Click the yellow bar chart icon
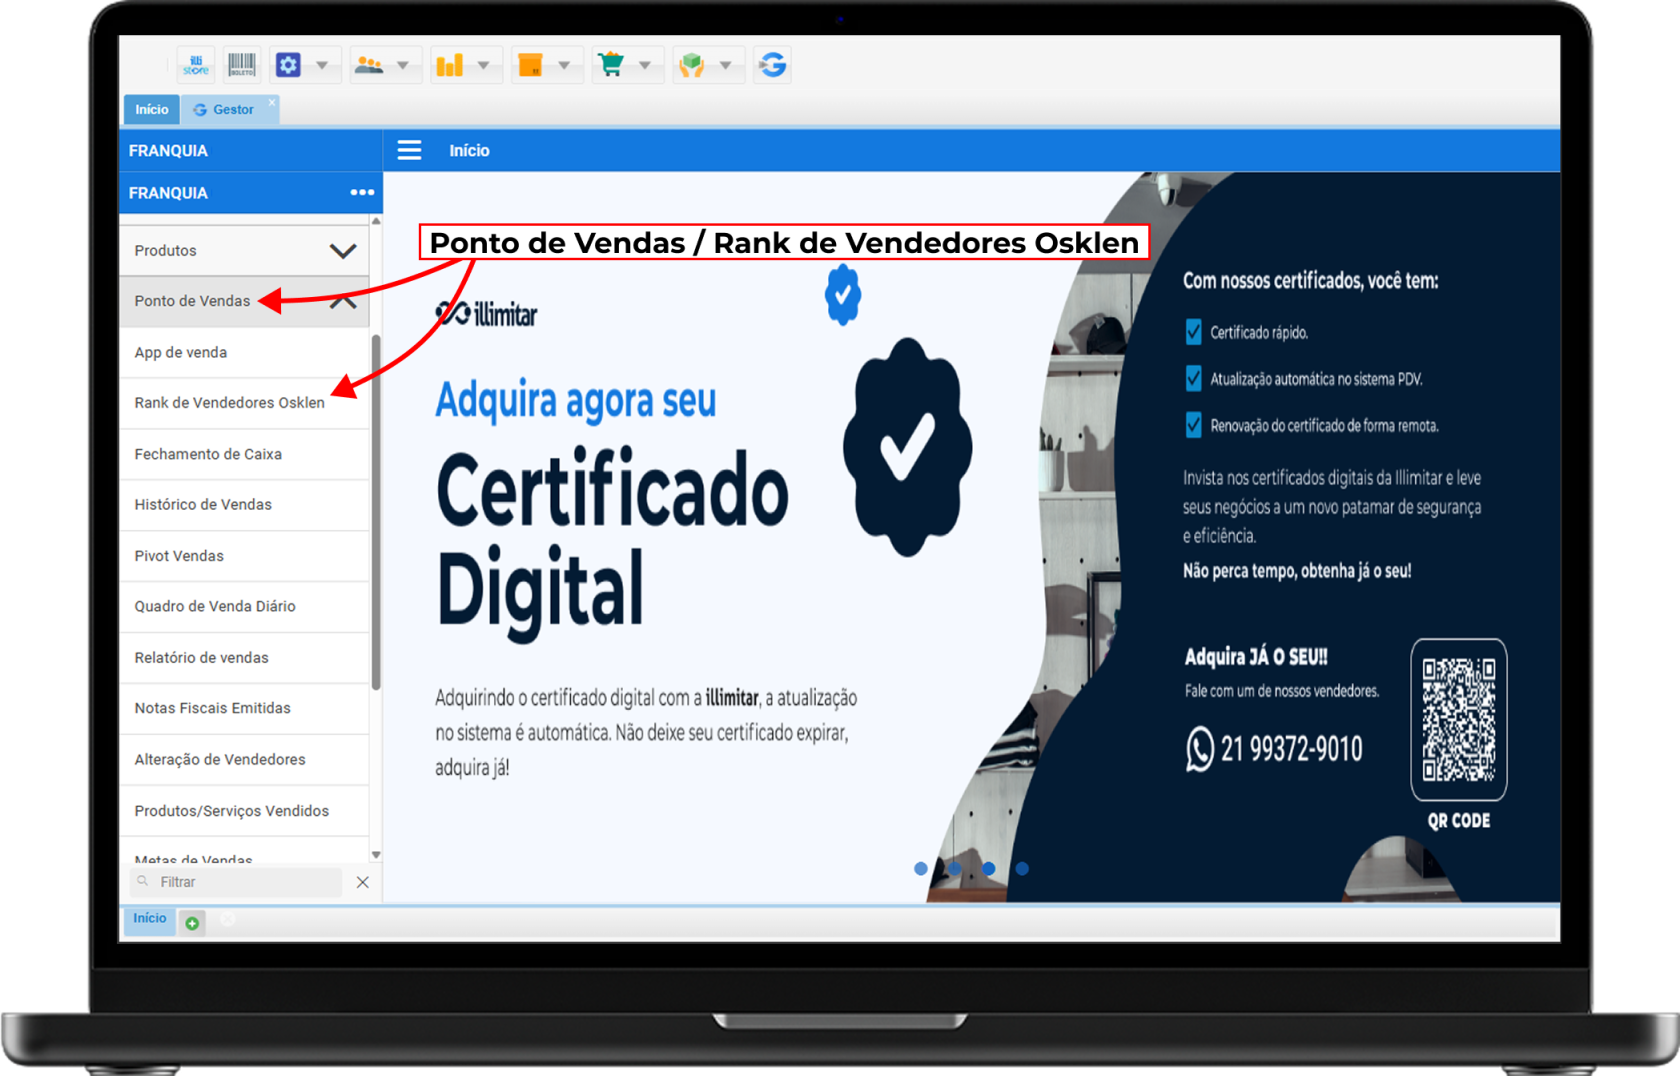Viewport: 1680px width, 1076px height. tap(450, 66)
